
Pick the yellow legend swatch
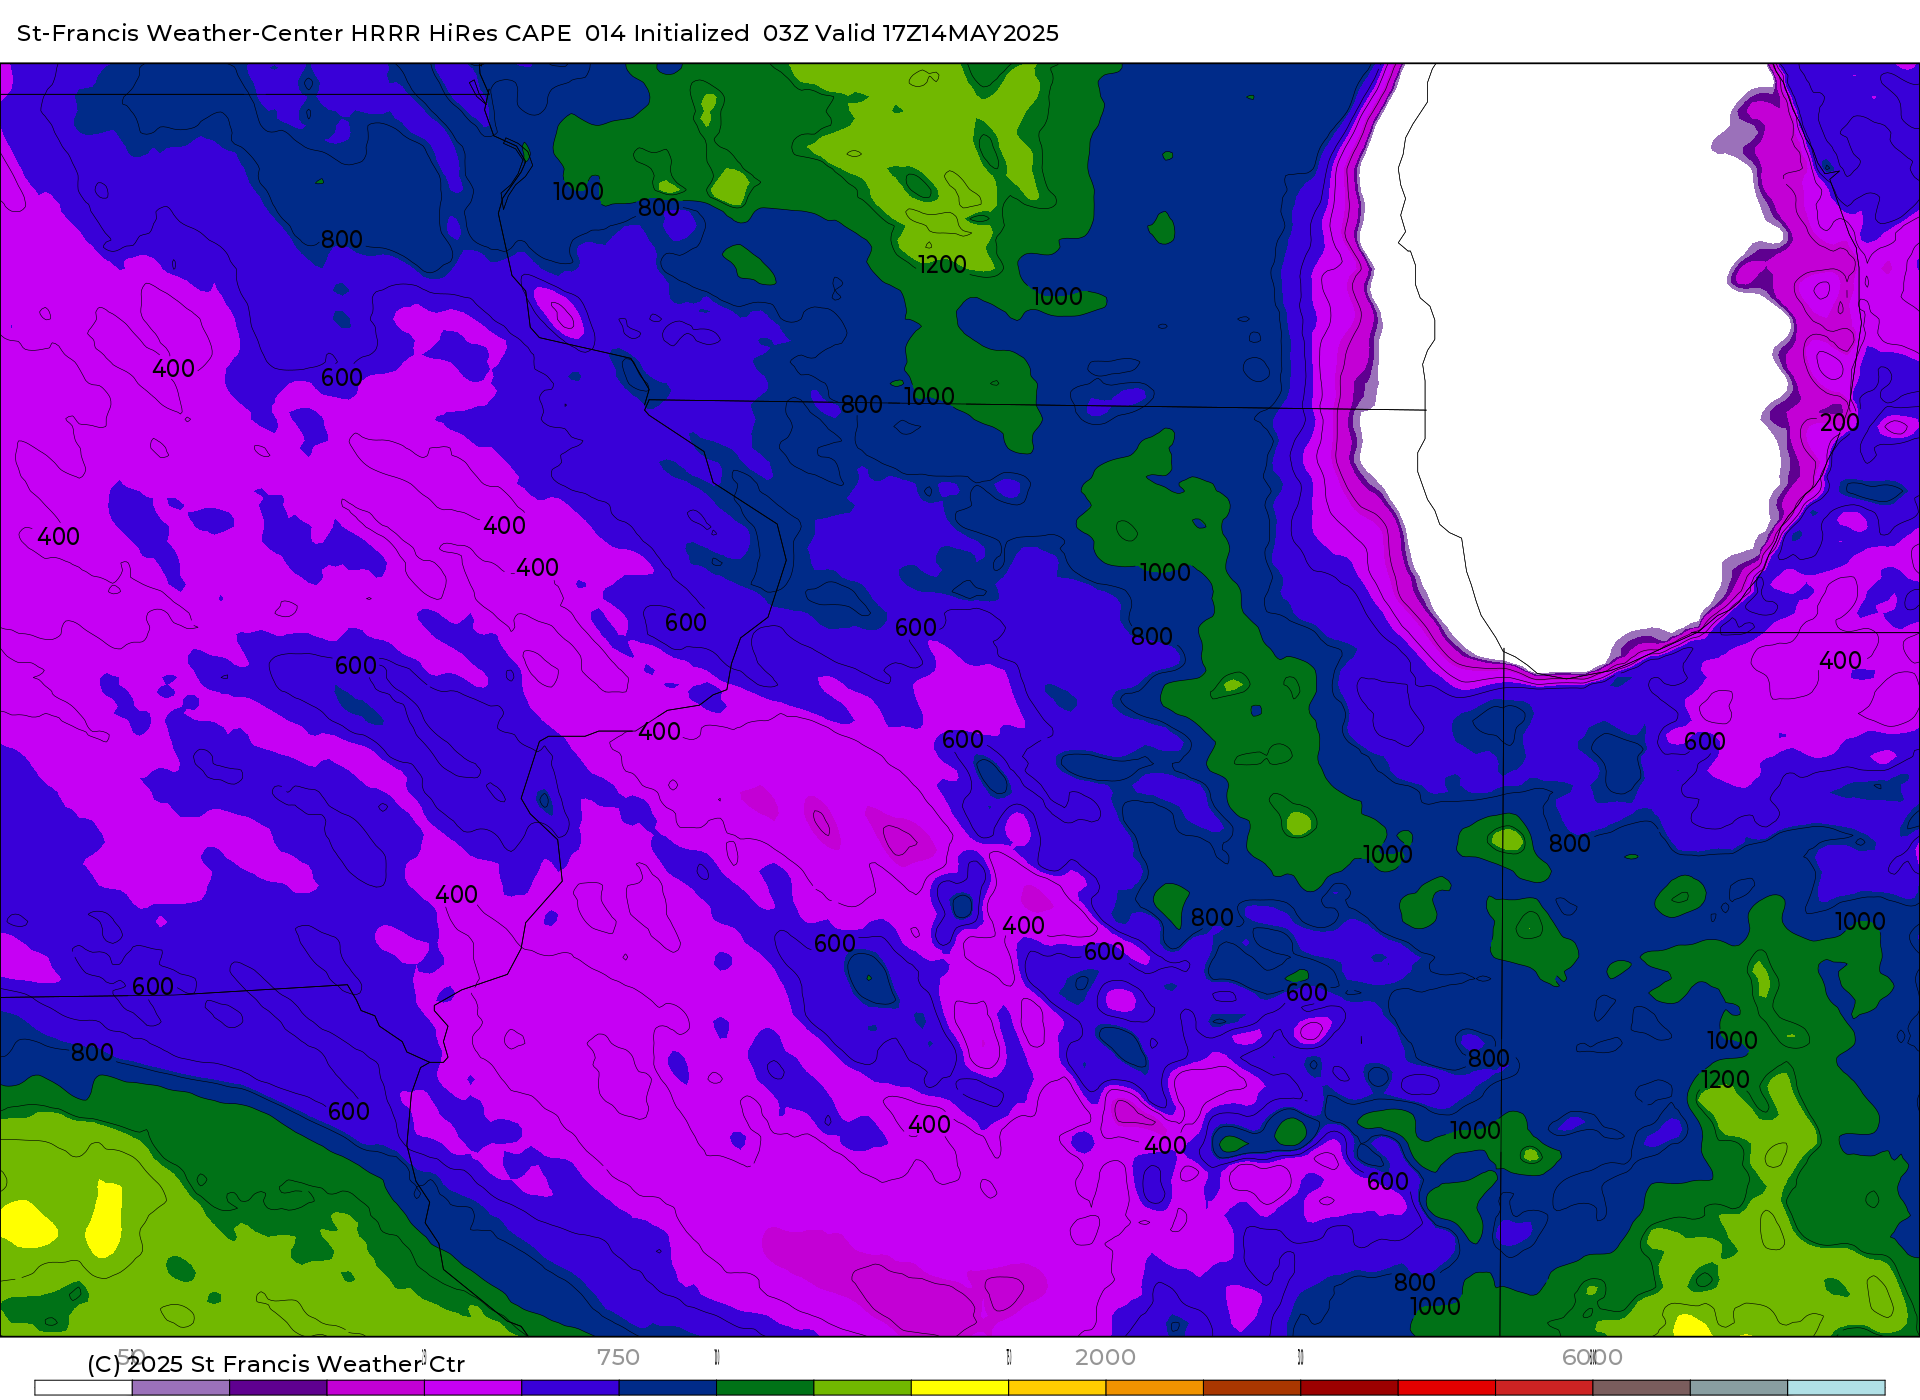pyautogui.click(x=960, y=1388)
